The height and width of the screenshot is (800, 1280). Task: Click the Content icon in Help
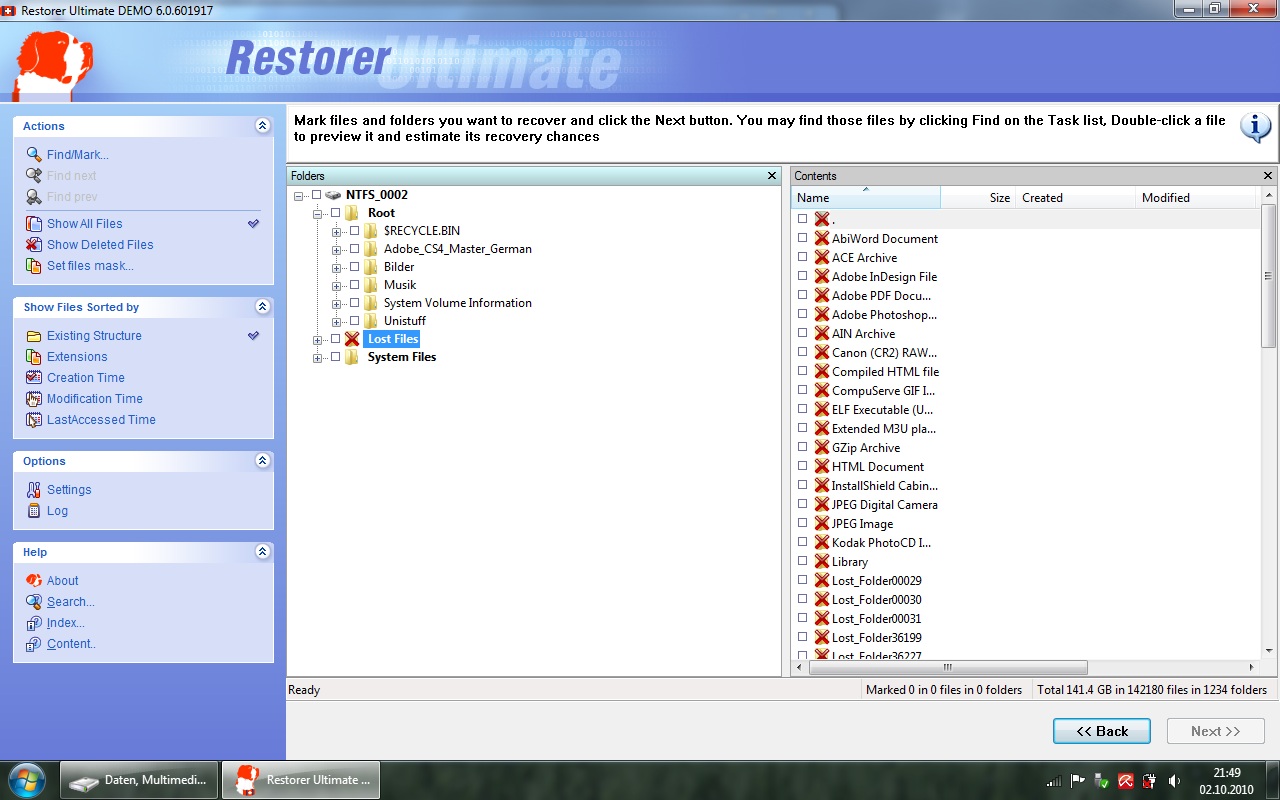pyautogui.click(x=34, y=644)
